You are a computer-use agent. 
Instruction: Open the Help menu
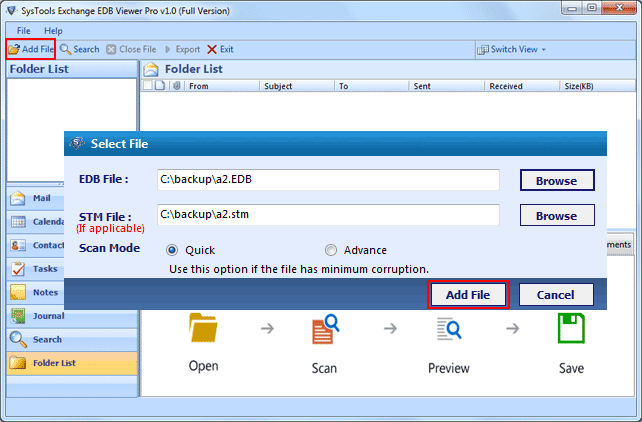pos(53,31)
